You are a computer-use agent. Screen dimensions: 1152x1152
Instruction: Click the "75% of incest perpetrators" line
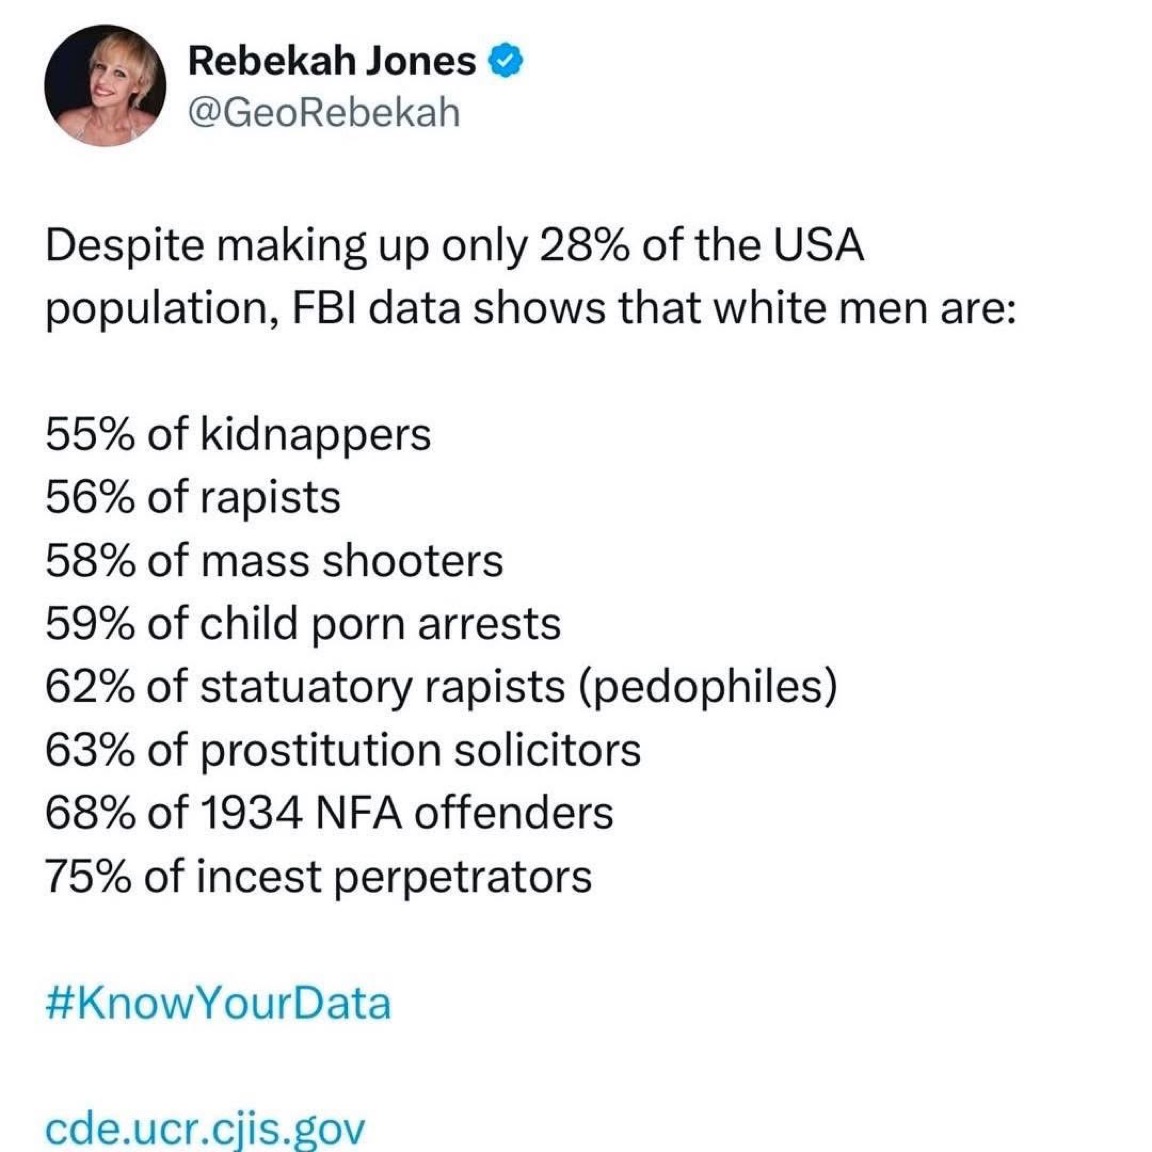point(318,877)
